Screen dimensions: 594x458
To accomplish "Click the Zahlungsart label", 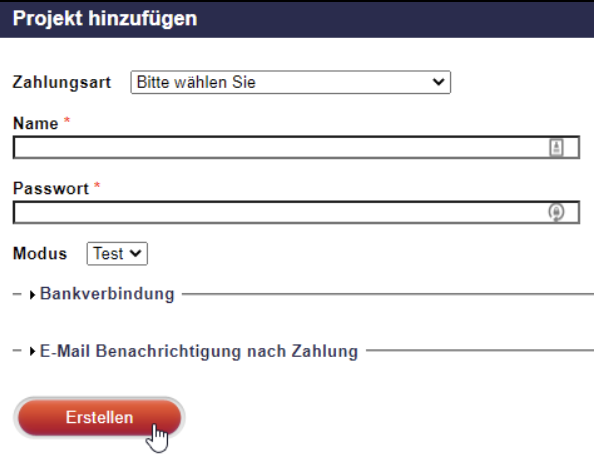I will [62, 82].
